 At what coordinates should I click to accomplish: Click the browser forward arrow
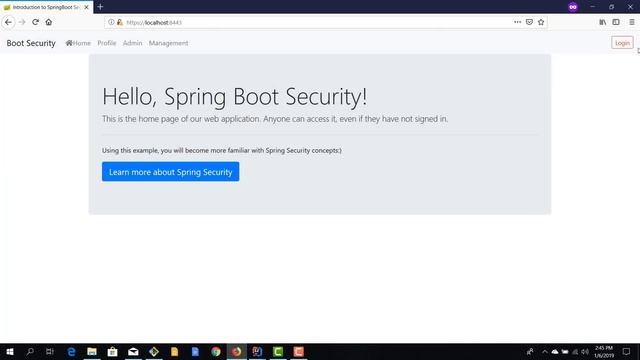coord(22,22)
